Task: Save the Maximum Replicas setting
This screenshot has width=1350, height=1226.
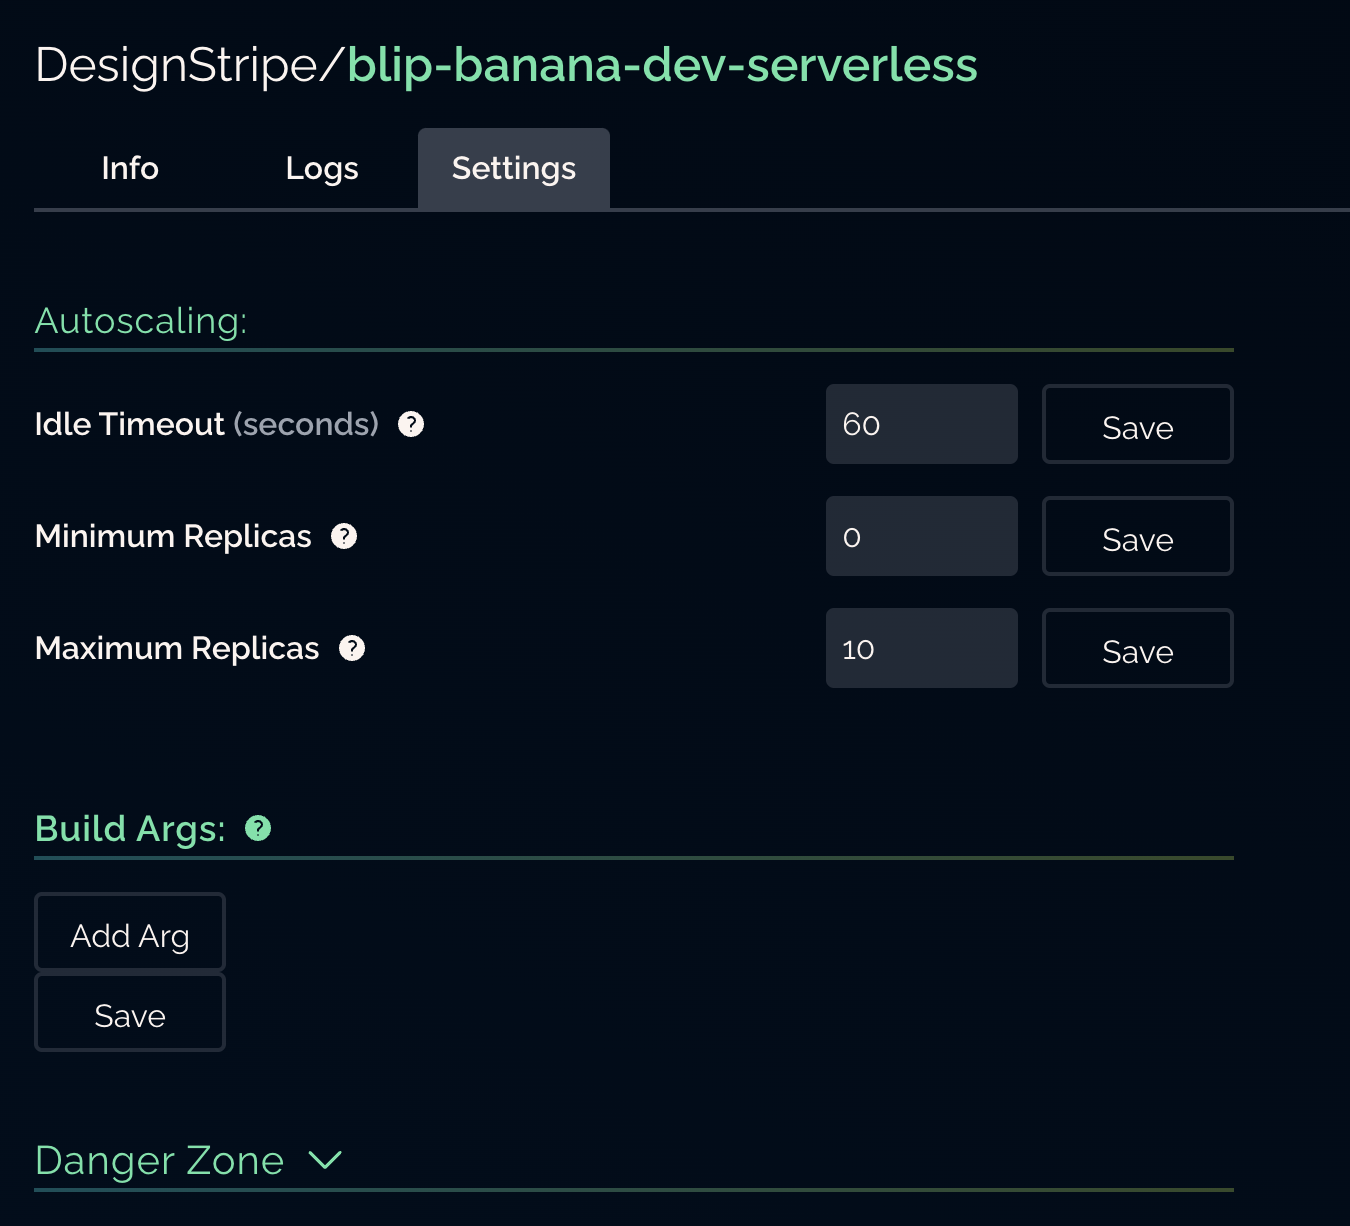Action: click(1137, 648)
